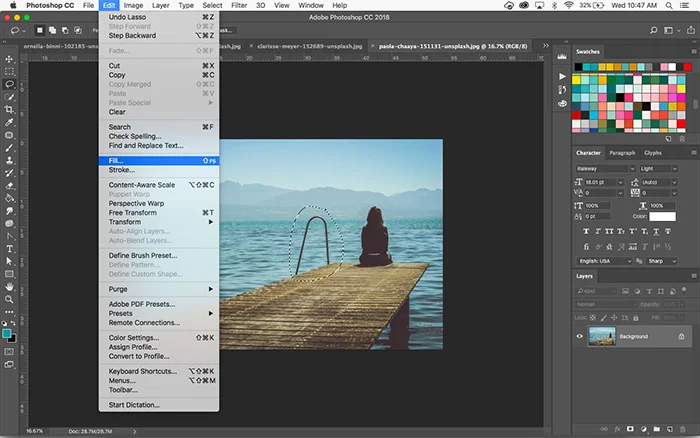Image resolution: width=700 pixels, height=438 pixels.
Task: Create a new swatch in Swatches panel
Action: pos(668,139)
